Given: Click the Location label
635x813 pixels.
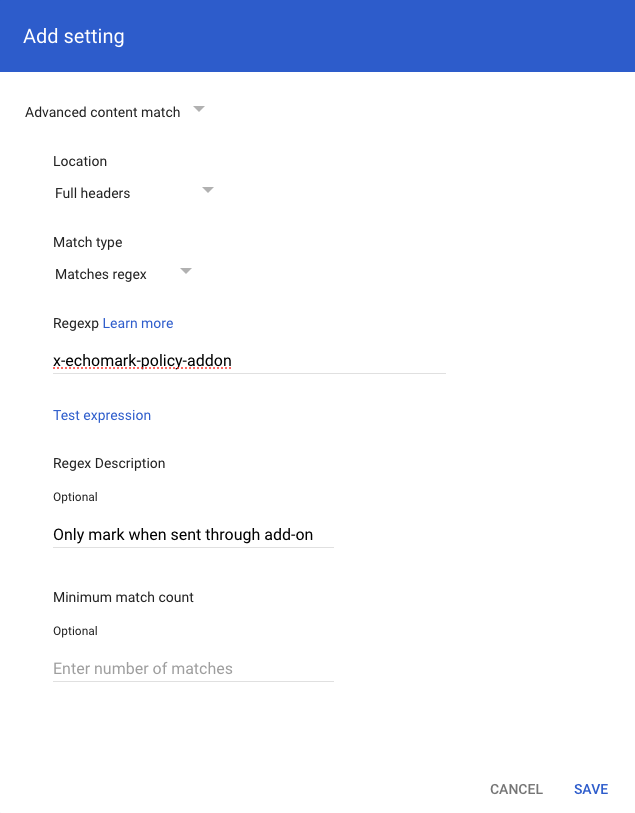Looking at the screenshot, I should 80,161.
